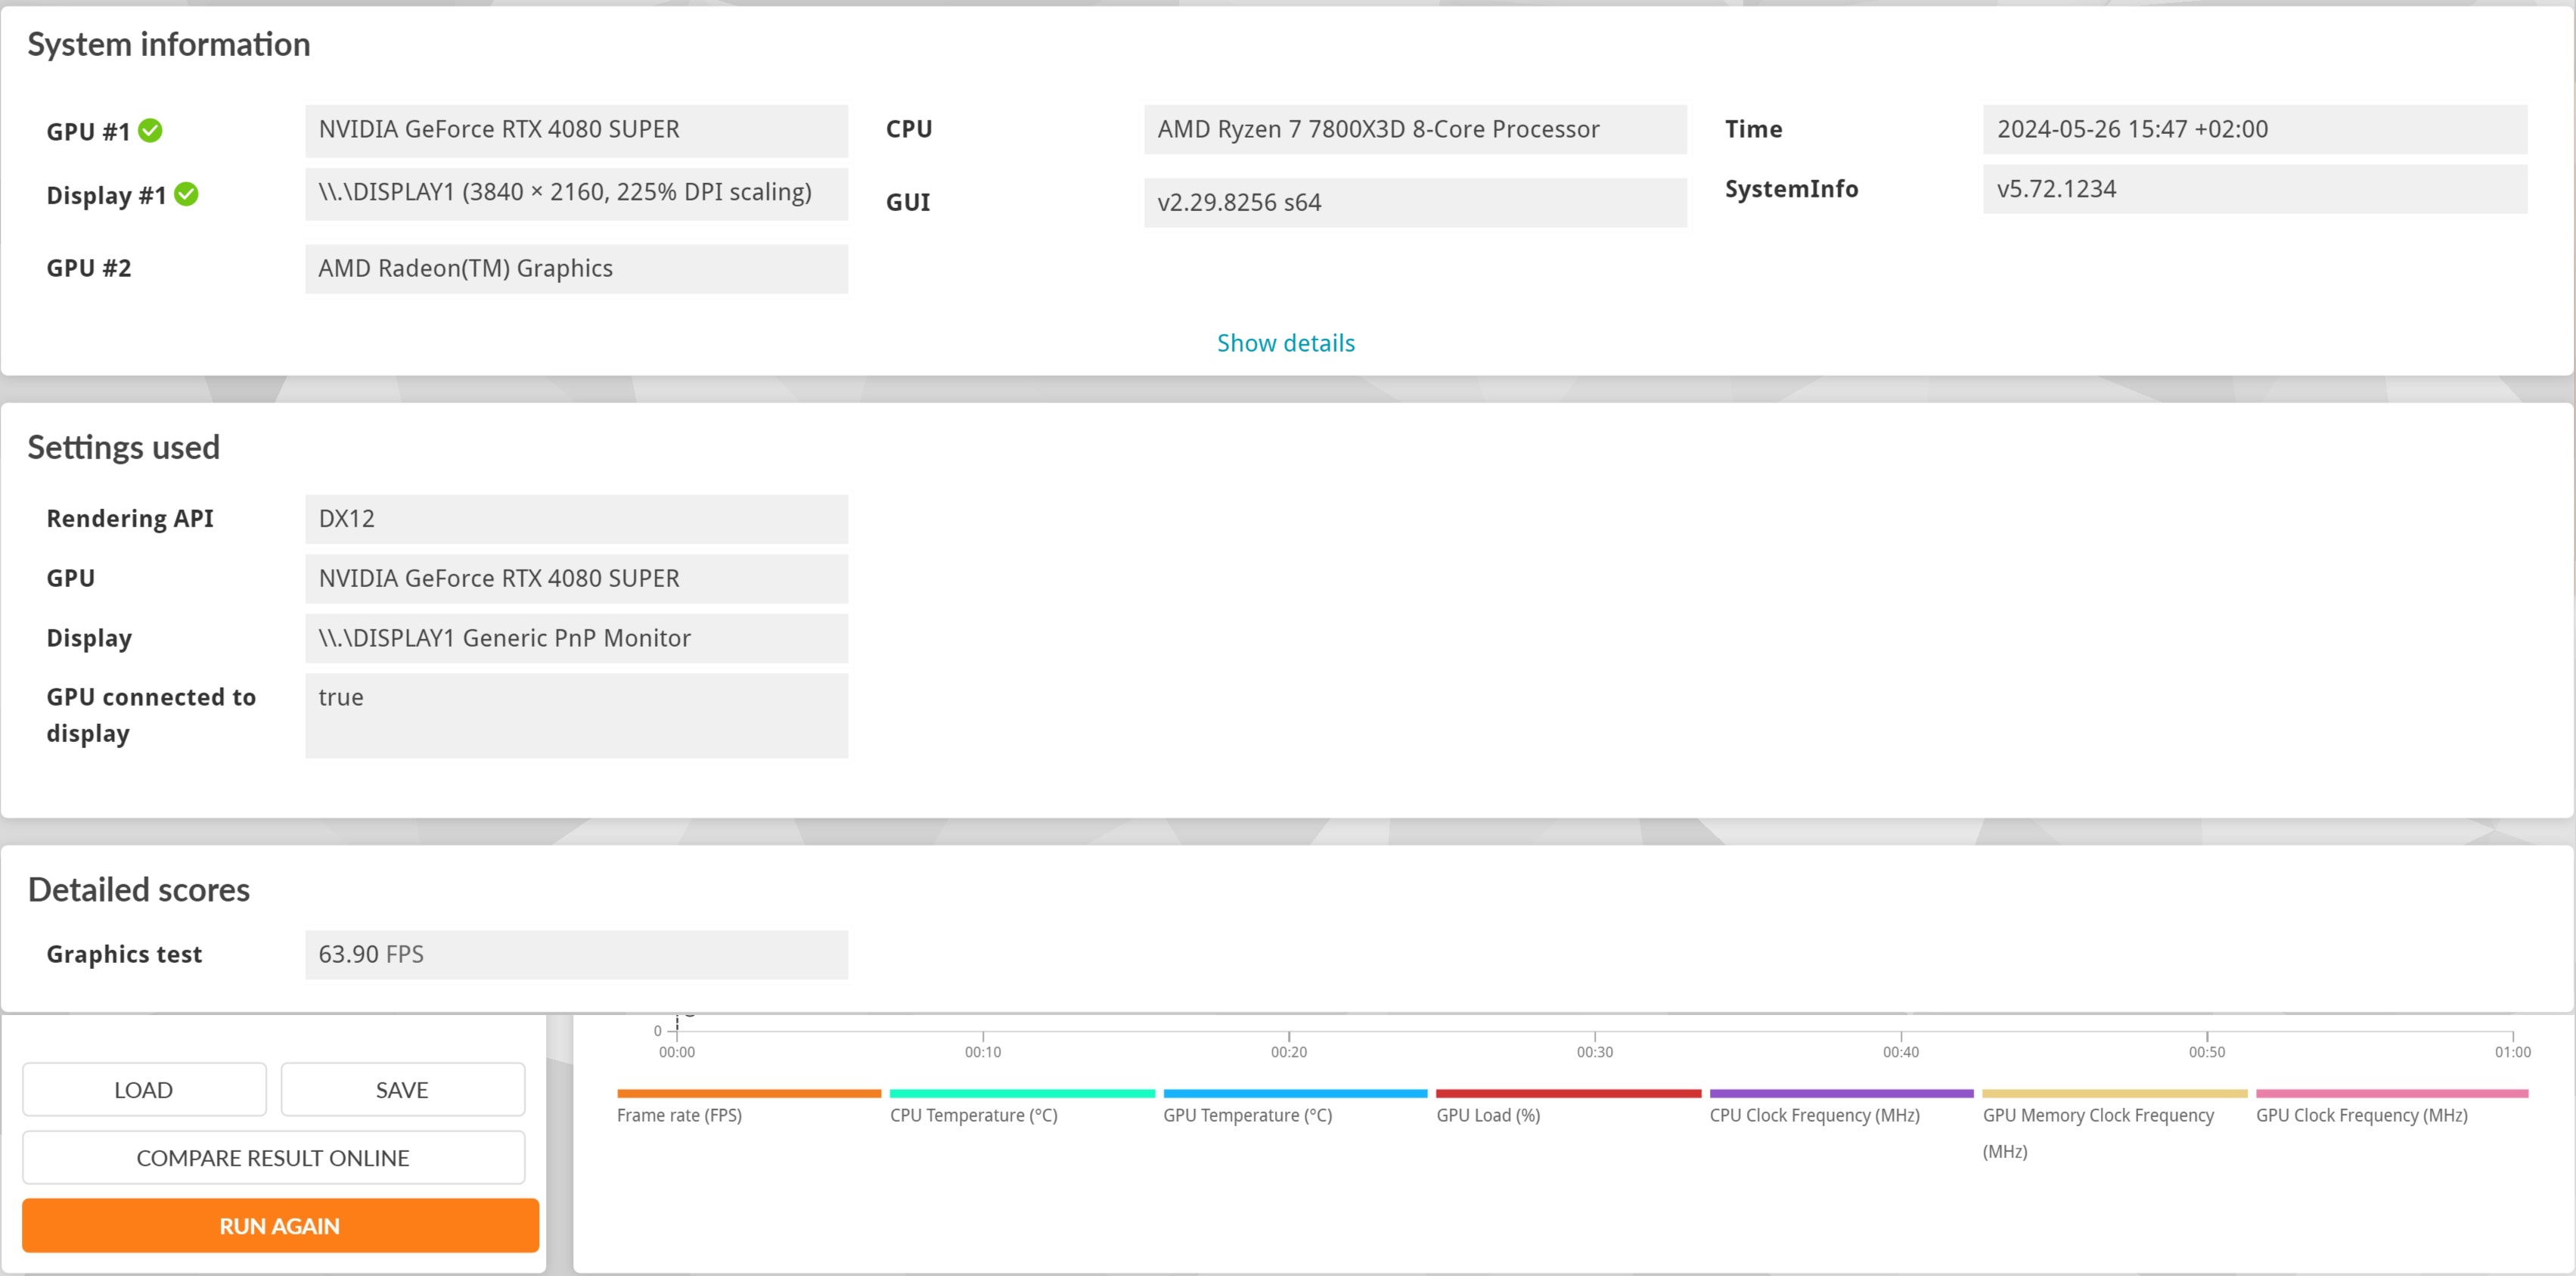Screen dimensions: 2576x1276
Task: Select the CPU name field text
Action: (1414, 130)
